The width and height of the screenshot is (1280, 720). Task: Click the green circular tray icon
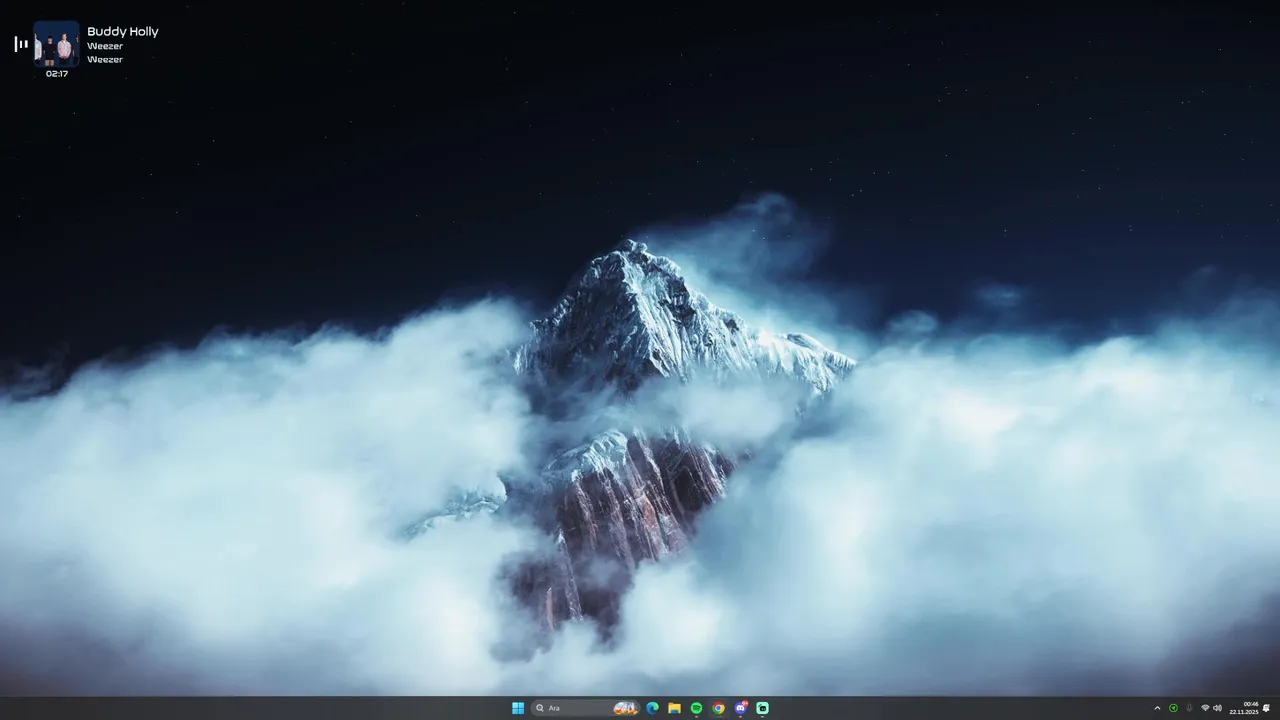[x=1173, y=708]
